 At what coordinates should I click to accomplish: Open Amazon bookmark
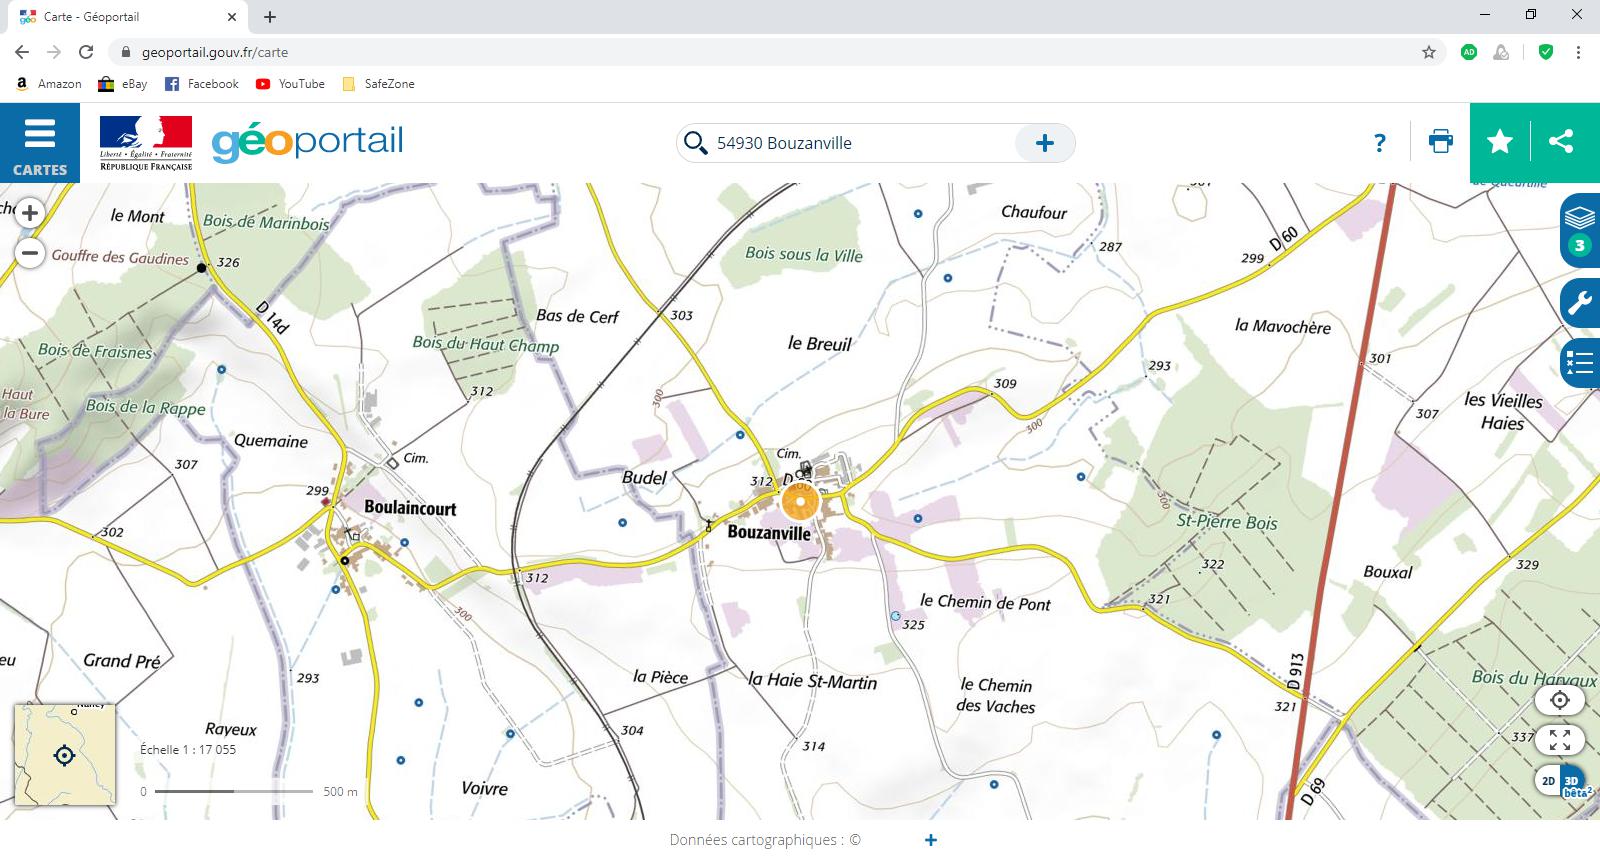click(49, 84)
